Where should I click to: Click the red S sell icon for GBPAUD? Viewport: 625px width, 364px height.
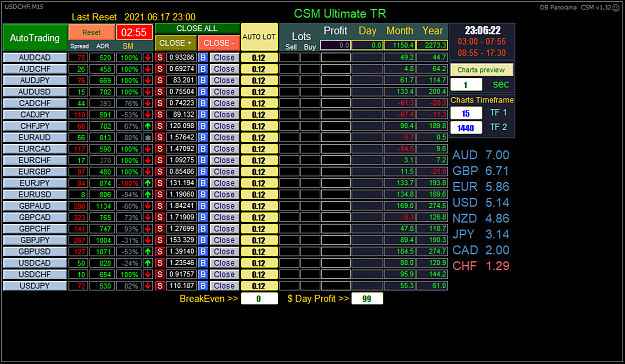point(160,206)
